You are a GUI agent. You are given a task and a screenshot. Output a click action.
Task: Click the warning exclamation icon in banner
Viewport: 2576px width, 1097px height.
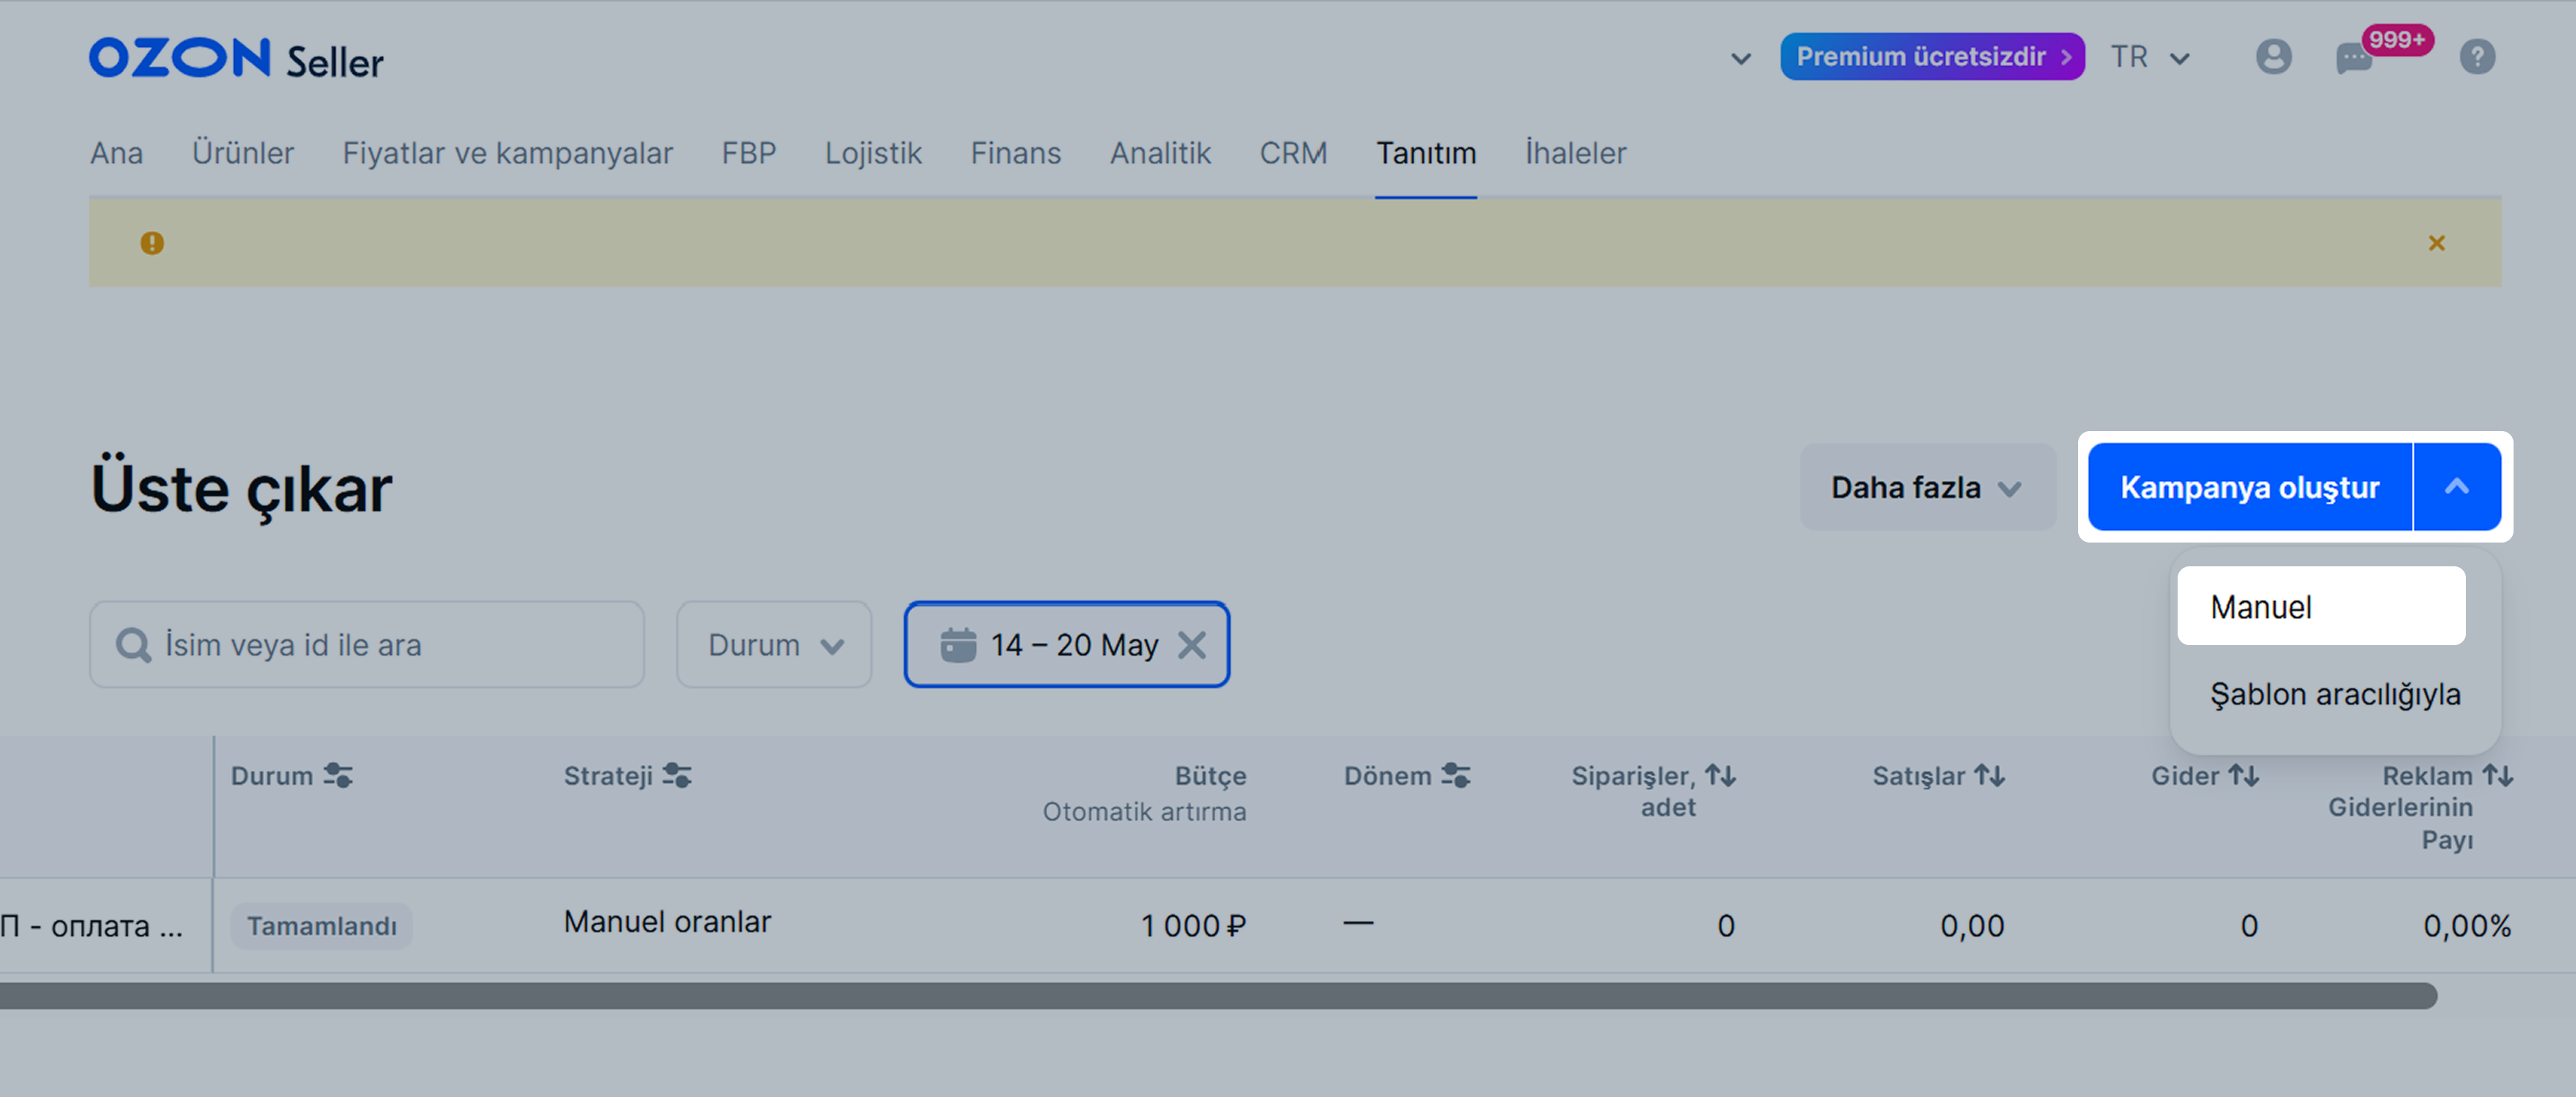tap(152, 243)
